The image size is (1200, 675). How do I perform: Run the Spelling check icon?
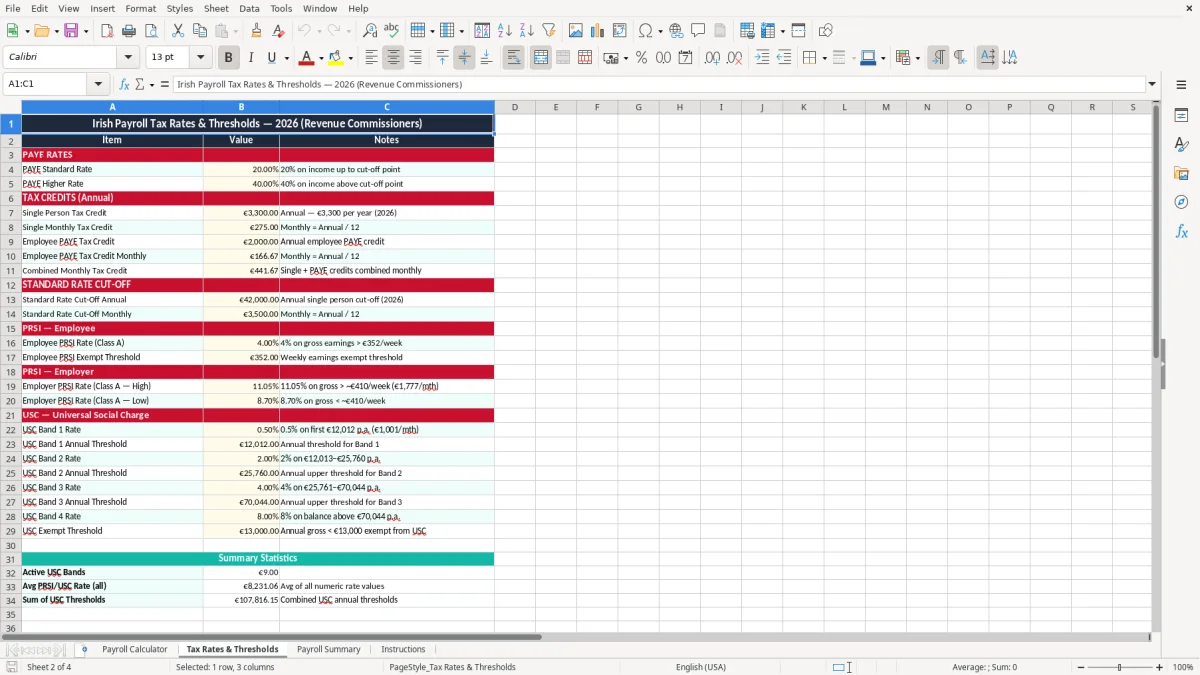(392, 31)
